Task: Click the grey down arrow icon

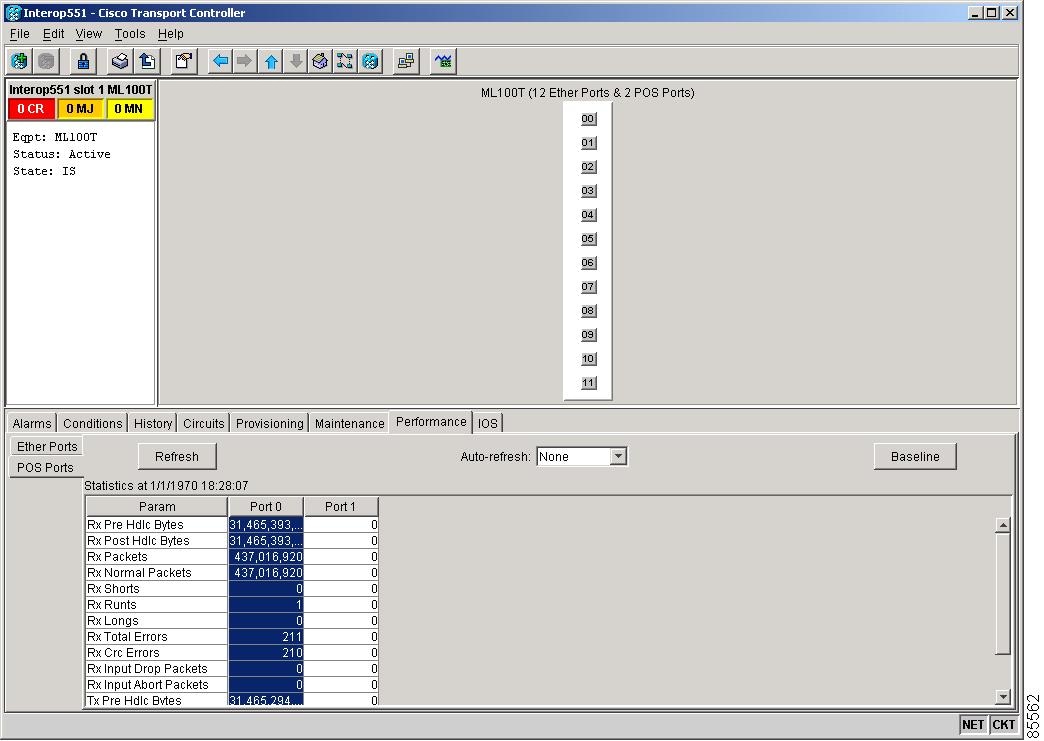Action: pyautogui.click(x=296, y=61)
